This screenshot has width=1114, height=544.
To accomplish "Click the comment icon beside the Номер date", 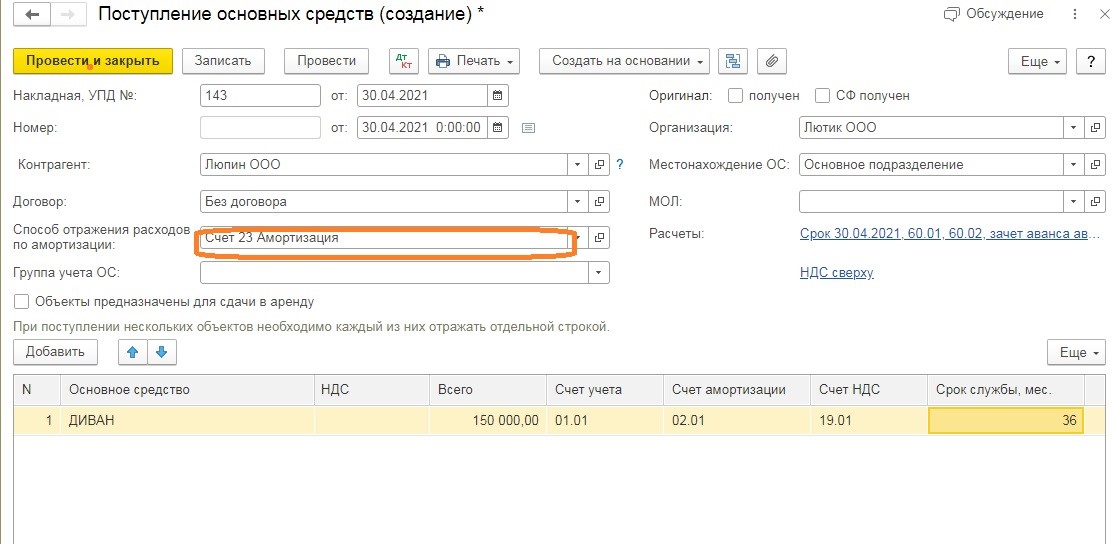I will click(x=528, y=128).
